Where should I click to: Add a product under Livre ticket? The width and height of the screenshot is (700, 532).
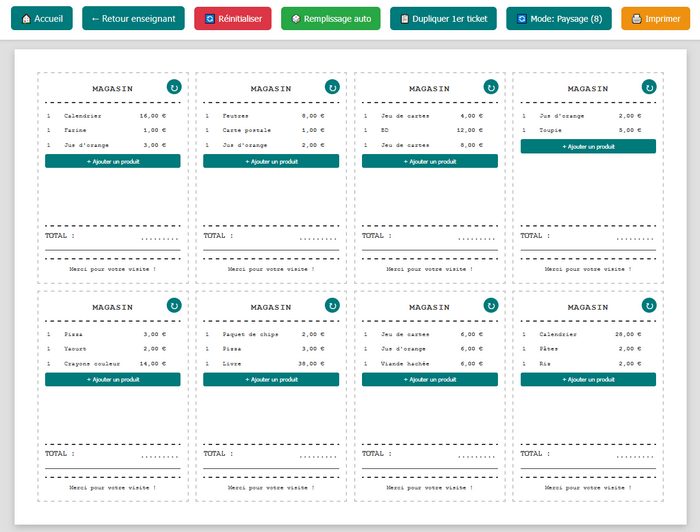click(271, 380)
